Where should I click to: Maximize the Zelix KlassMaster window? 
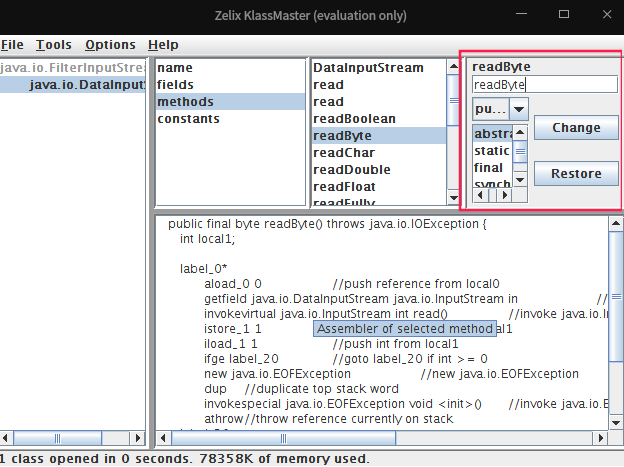pos(564,14)
